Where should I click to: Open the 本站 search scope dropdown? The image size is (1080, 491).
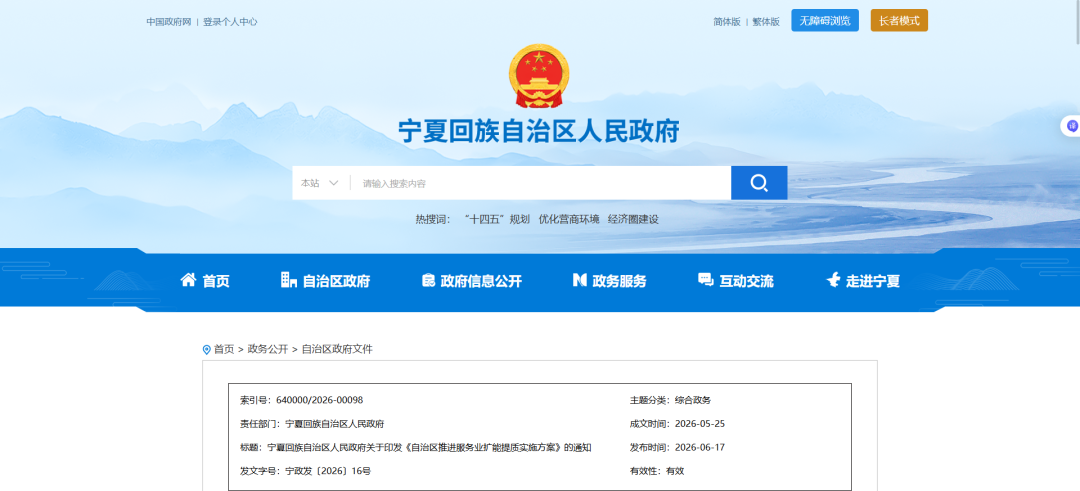tap(320, 183)
